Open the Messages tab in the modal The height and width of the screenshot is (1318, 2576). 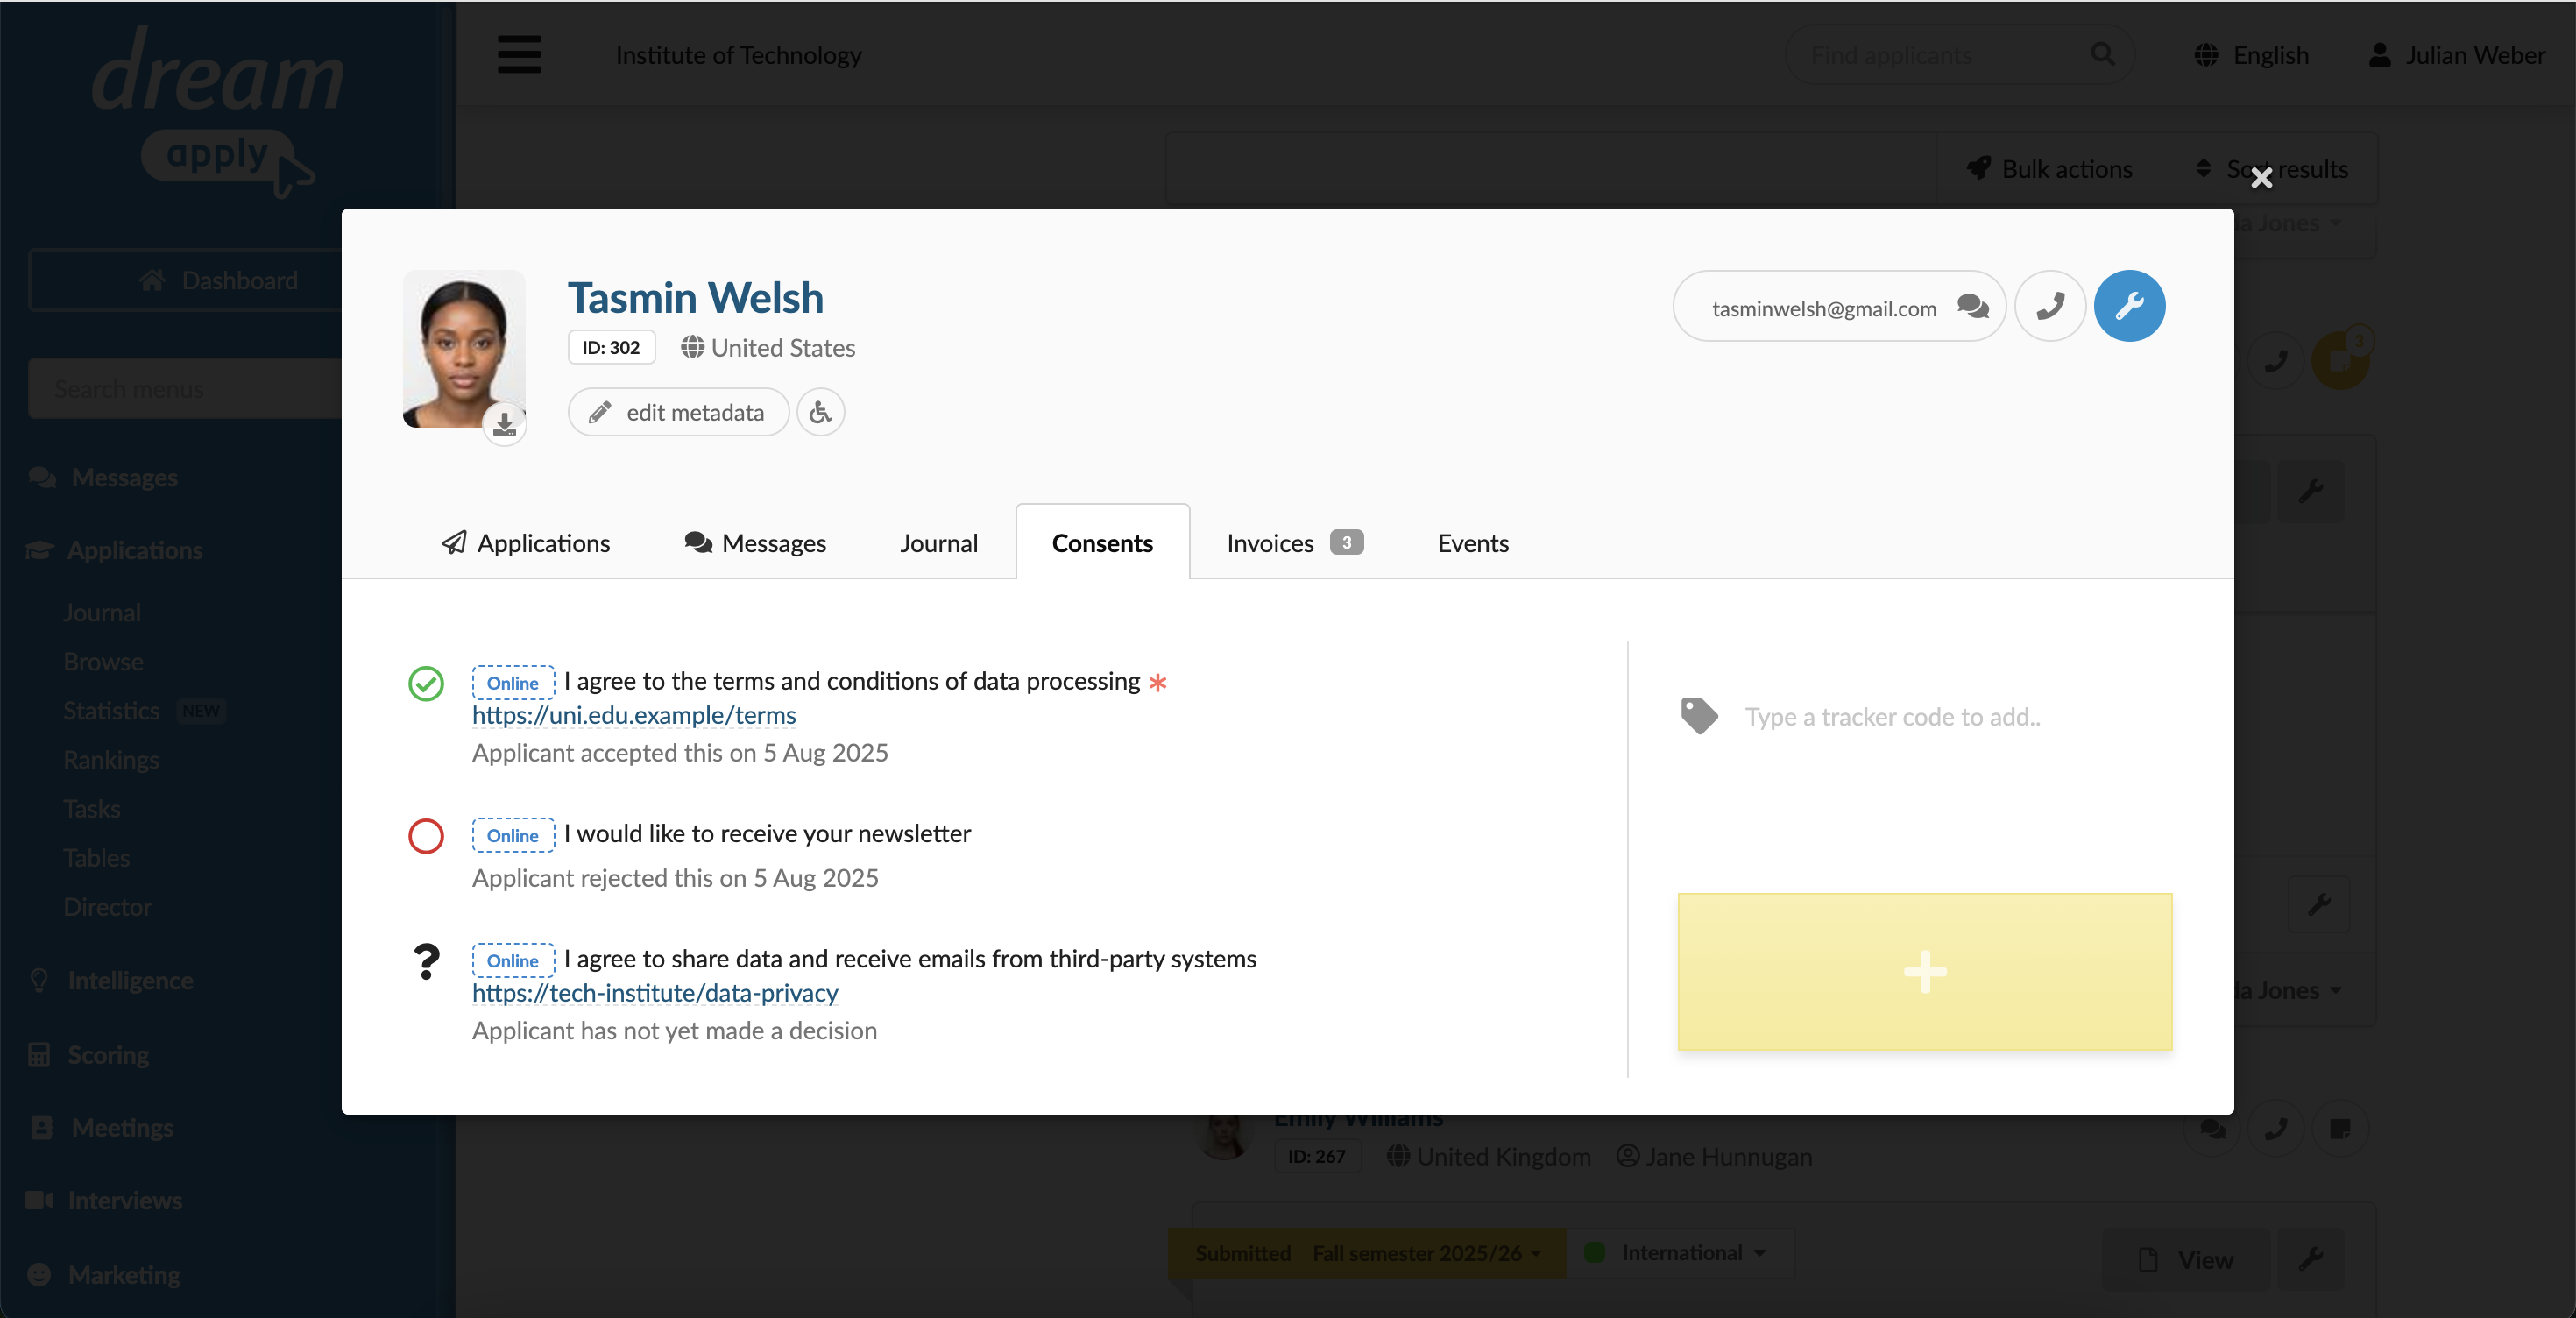pyautogui.click(x=755, y=543)
